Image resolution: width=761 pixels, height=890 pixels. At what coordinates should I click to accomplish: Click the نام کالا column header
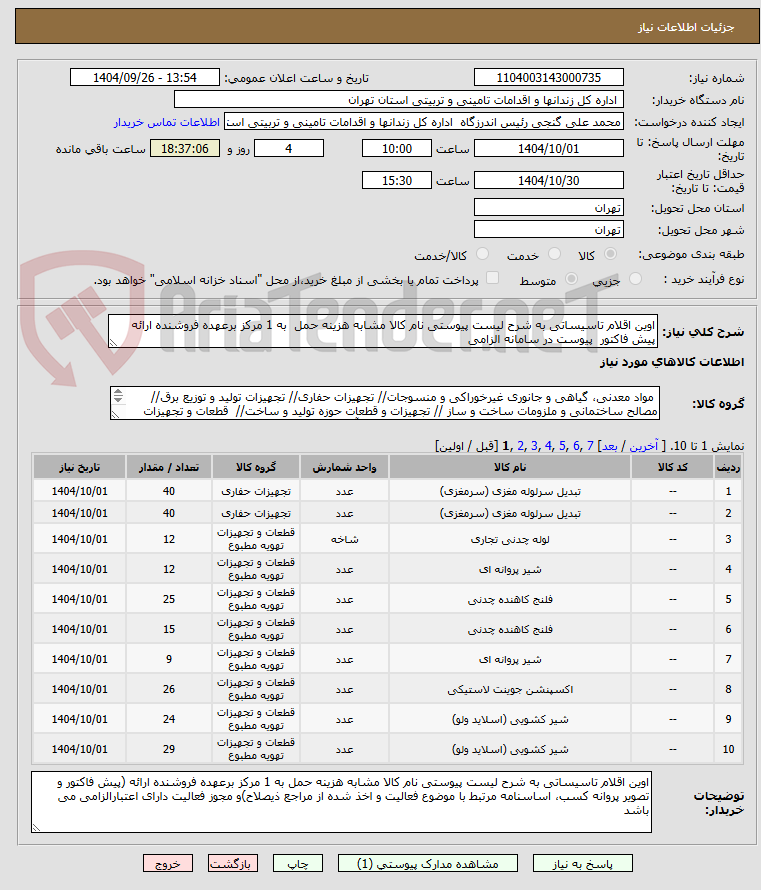coord(510,467)
